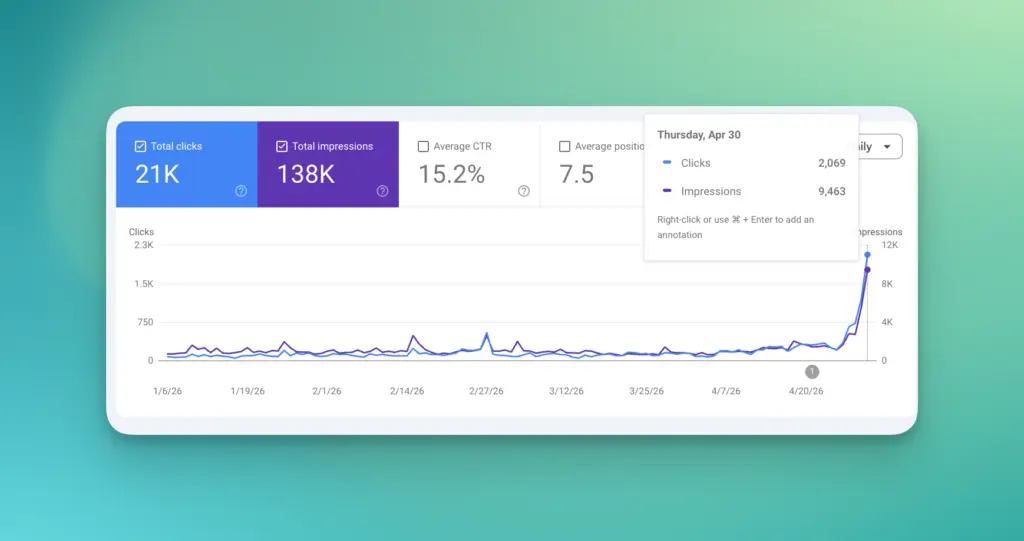Click the 15.2% average CTR value
Image resolution: width=1024 pixels, height=541 pixels.
tap(451, 174)
